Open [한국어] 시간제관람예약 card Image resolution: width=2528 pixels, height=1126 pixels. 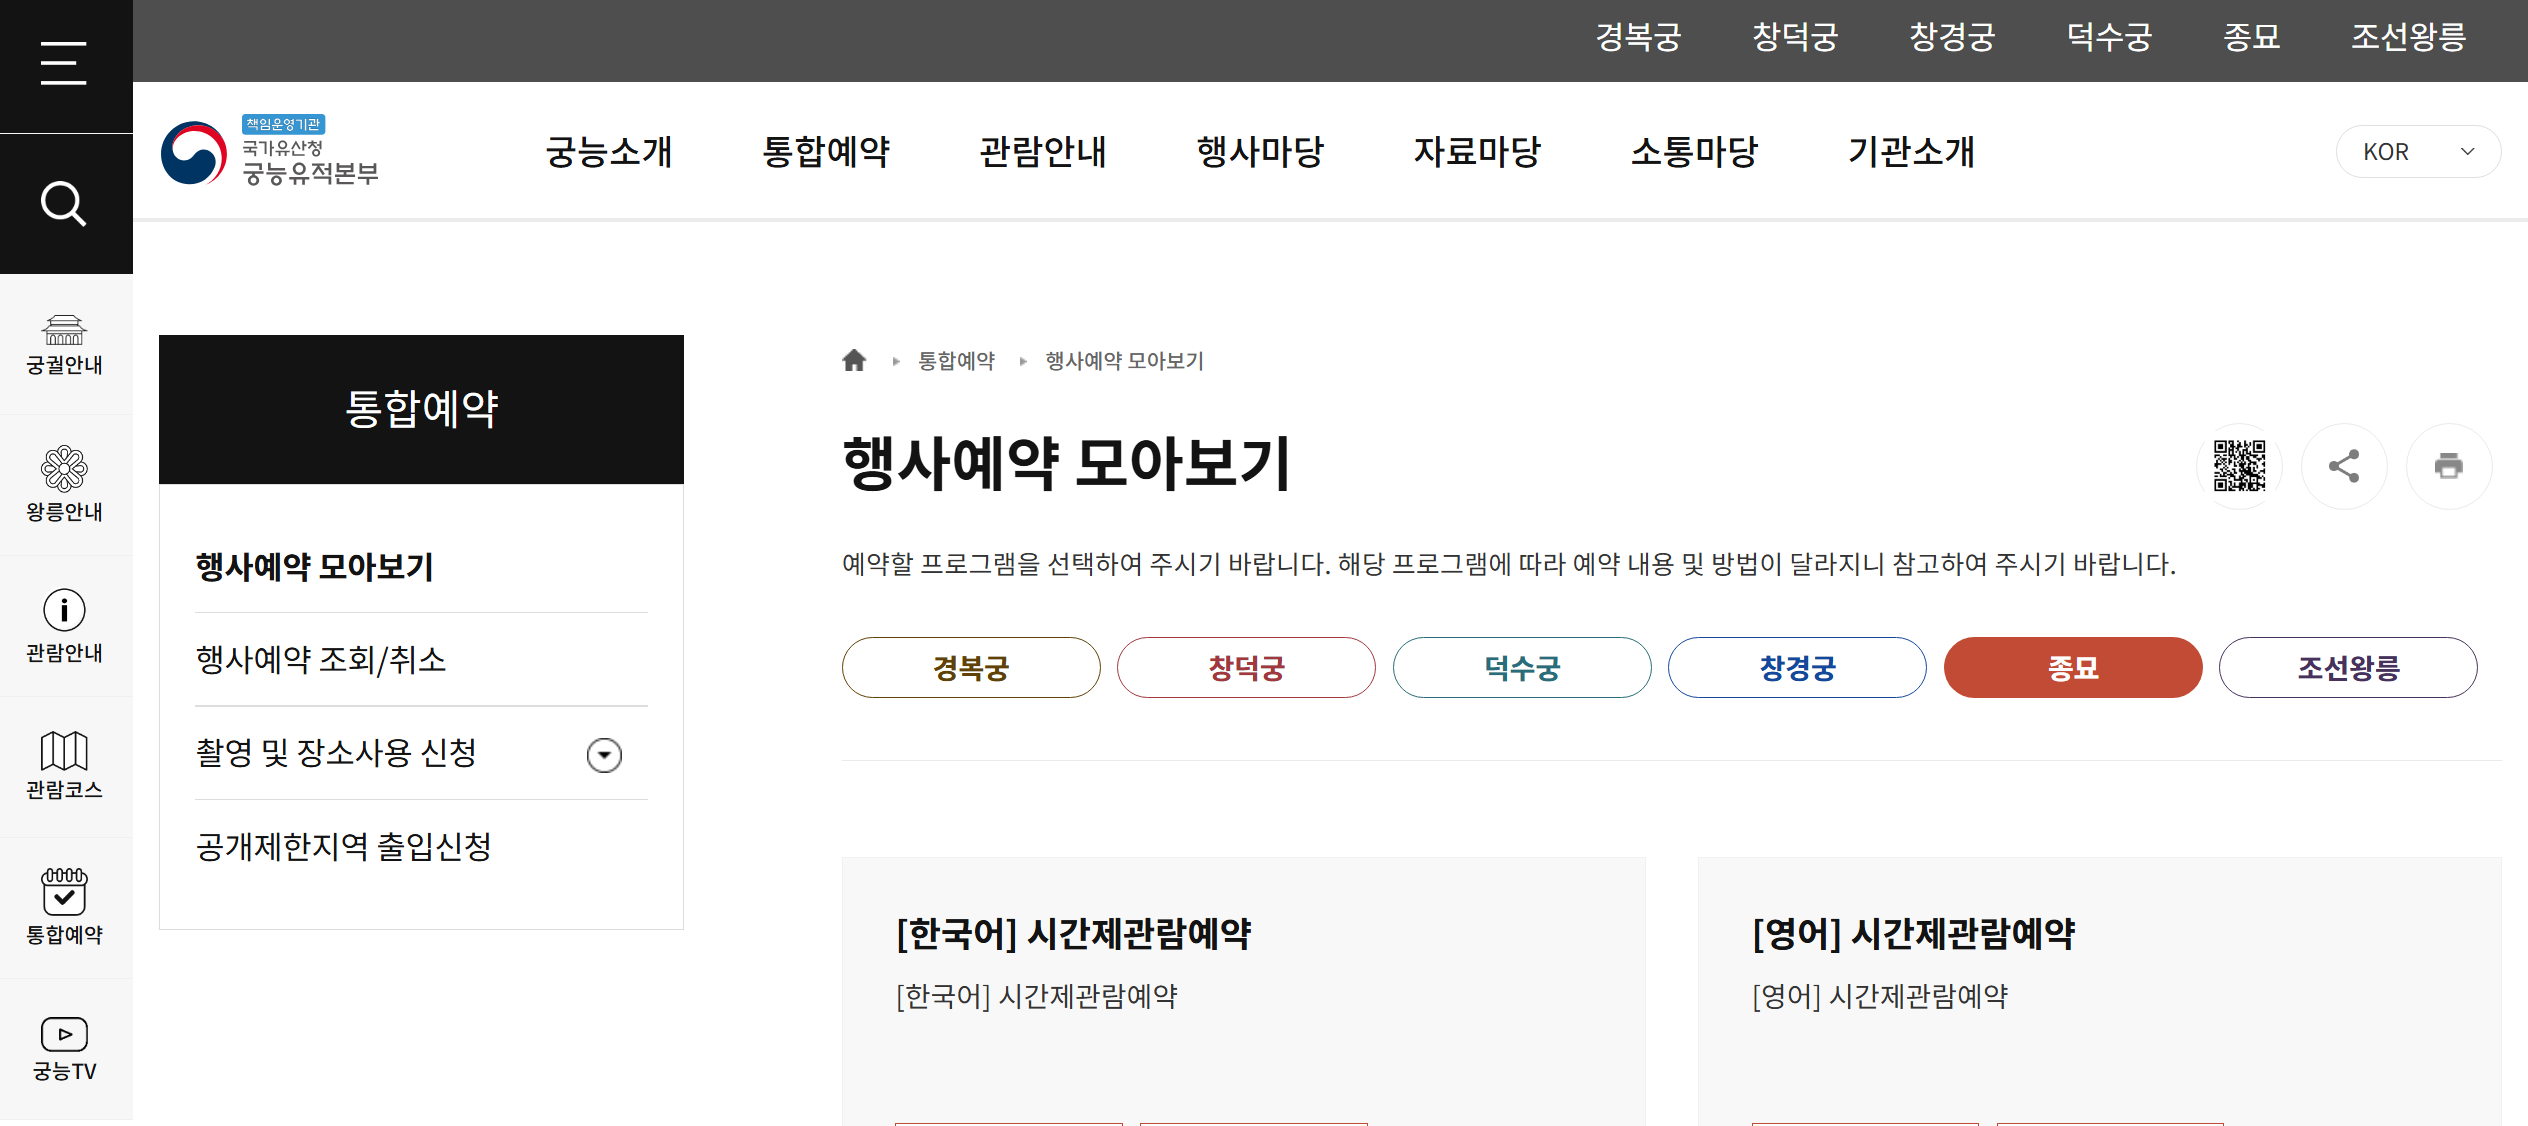[1074, 934]
